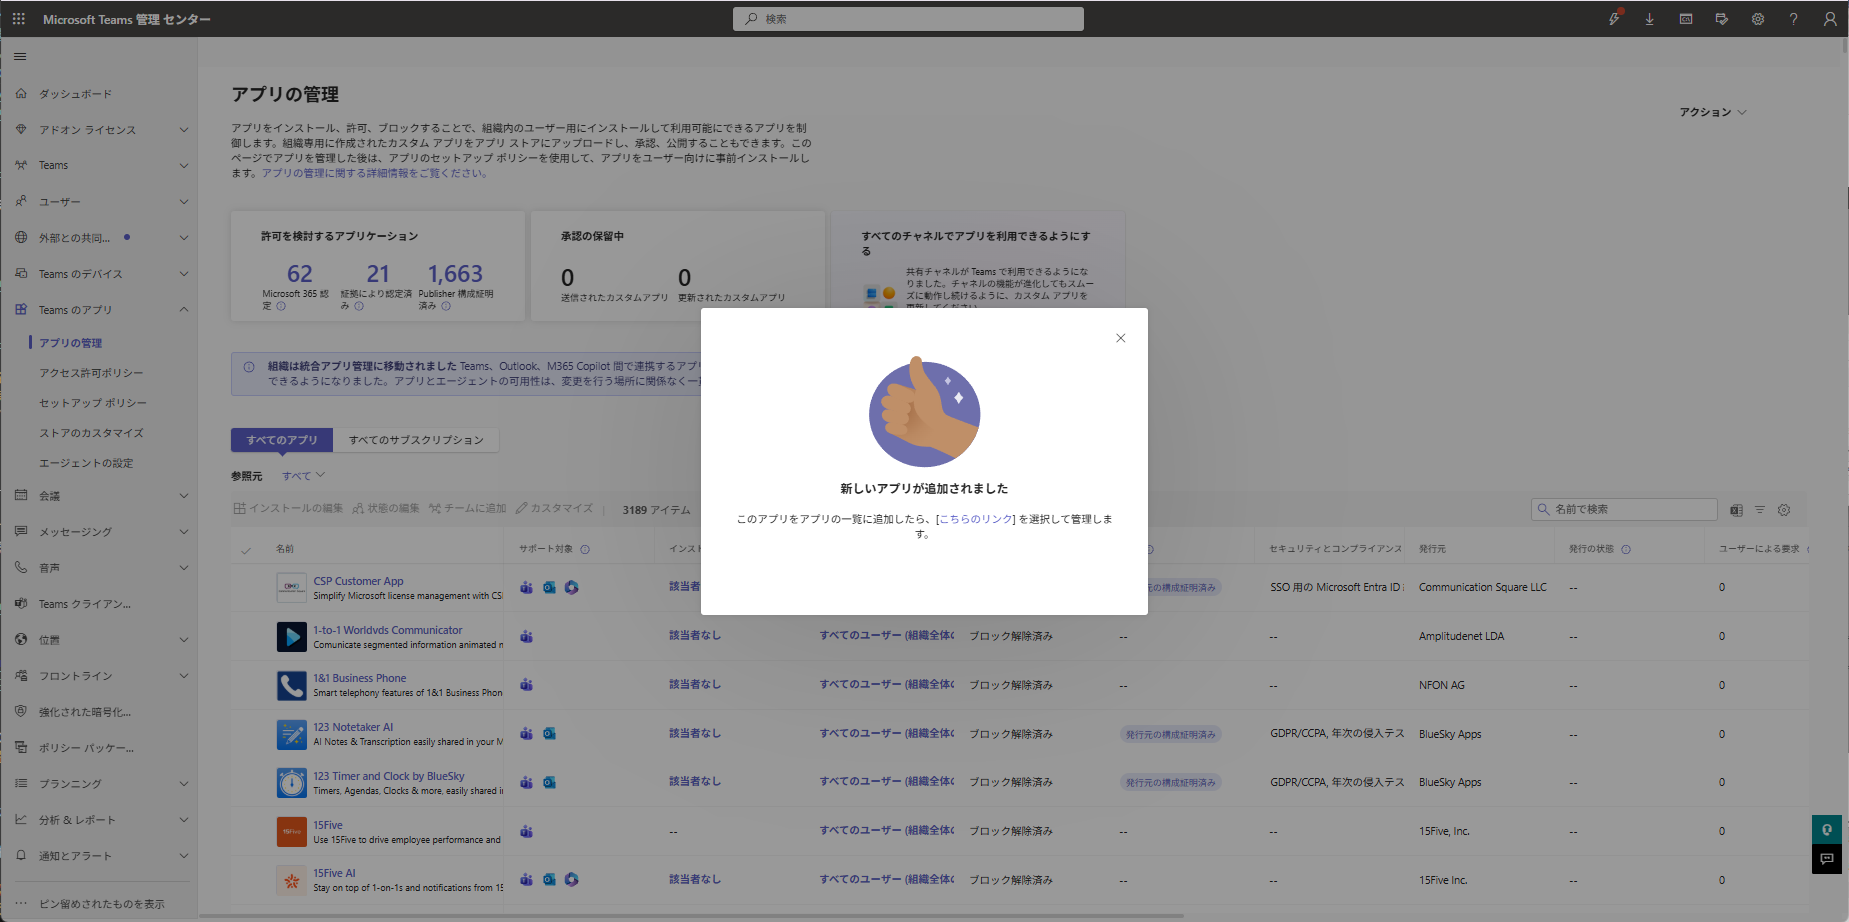This screenshot has height=922, width=1849.
Task: Click the ダッシュボード home icon
Action: (21, 94)
